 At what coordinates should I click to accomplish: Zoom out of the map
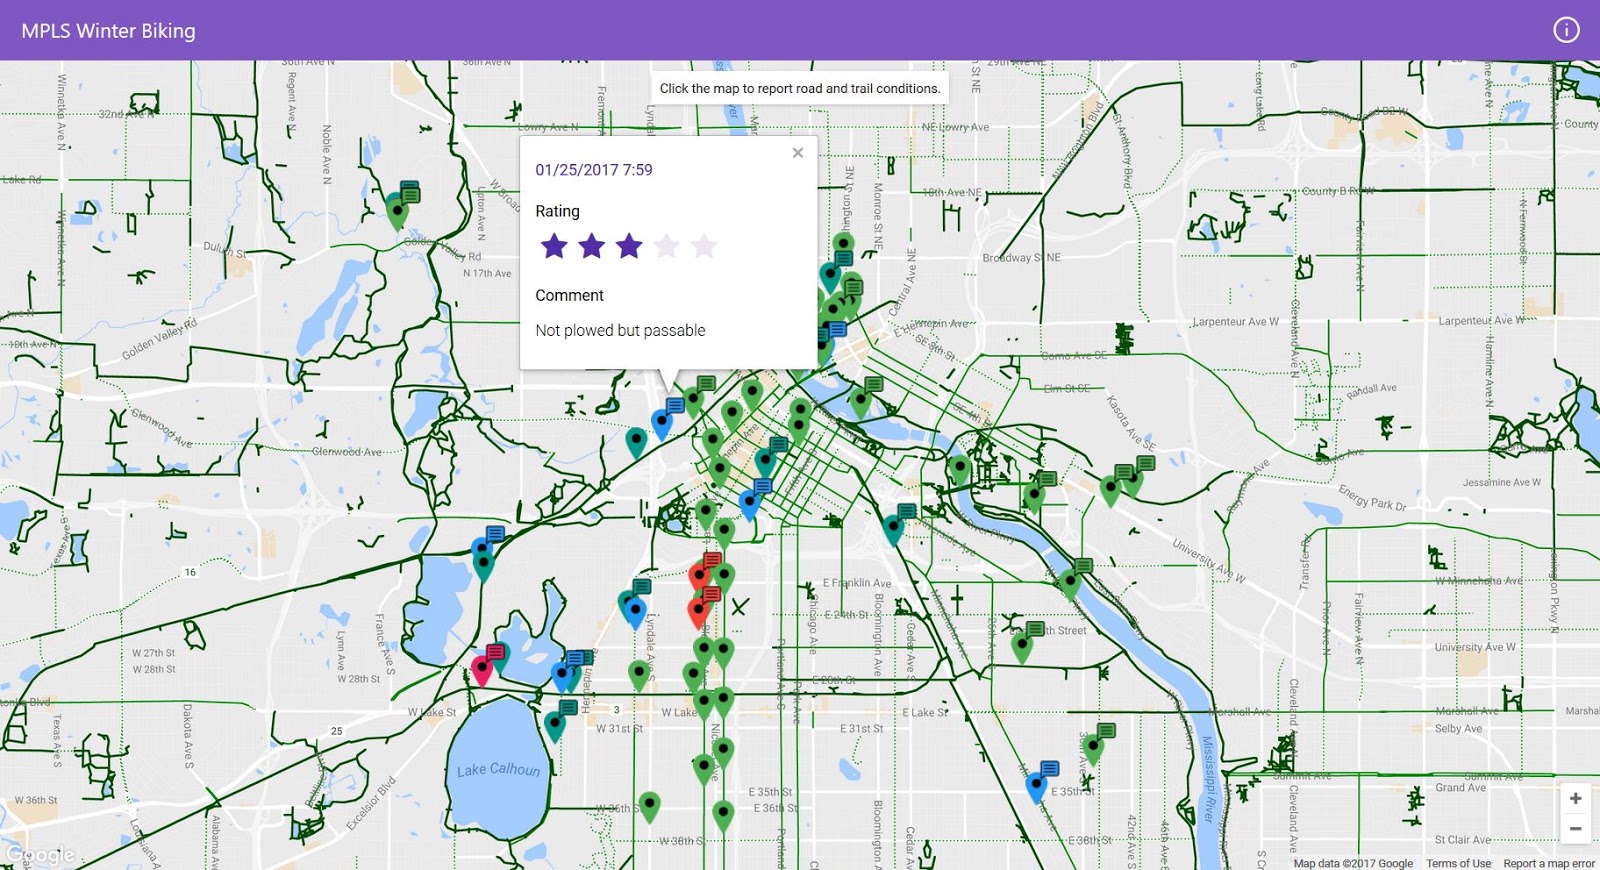click(1575, 829)
